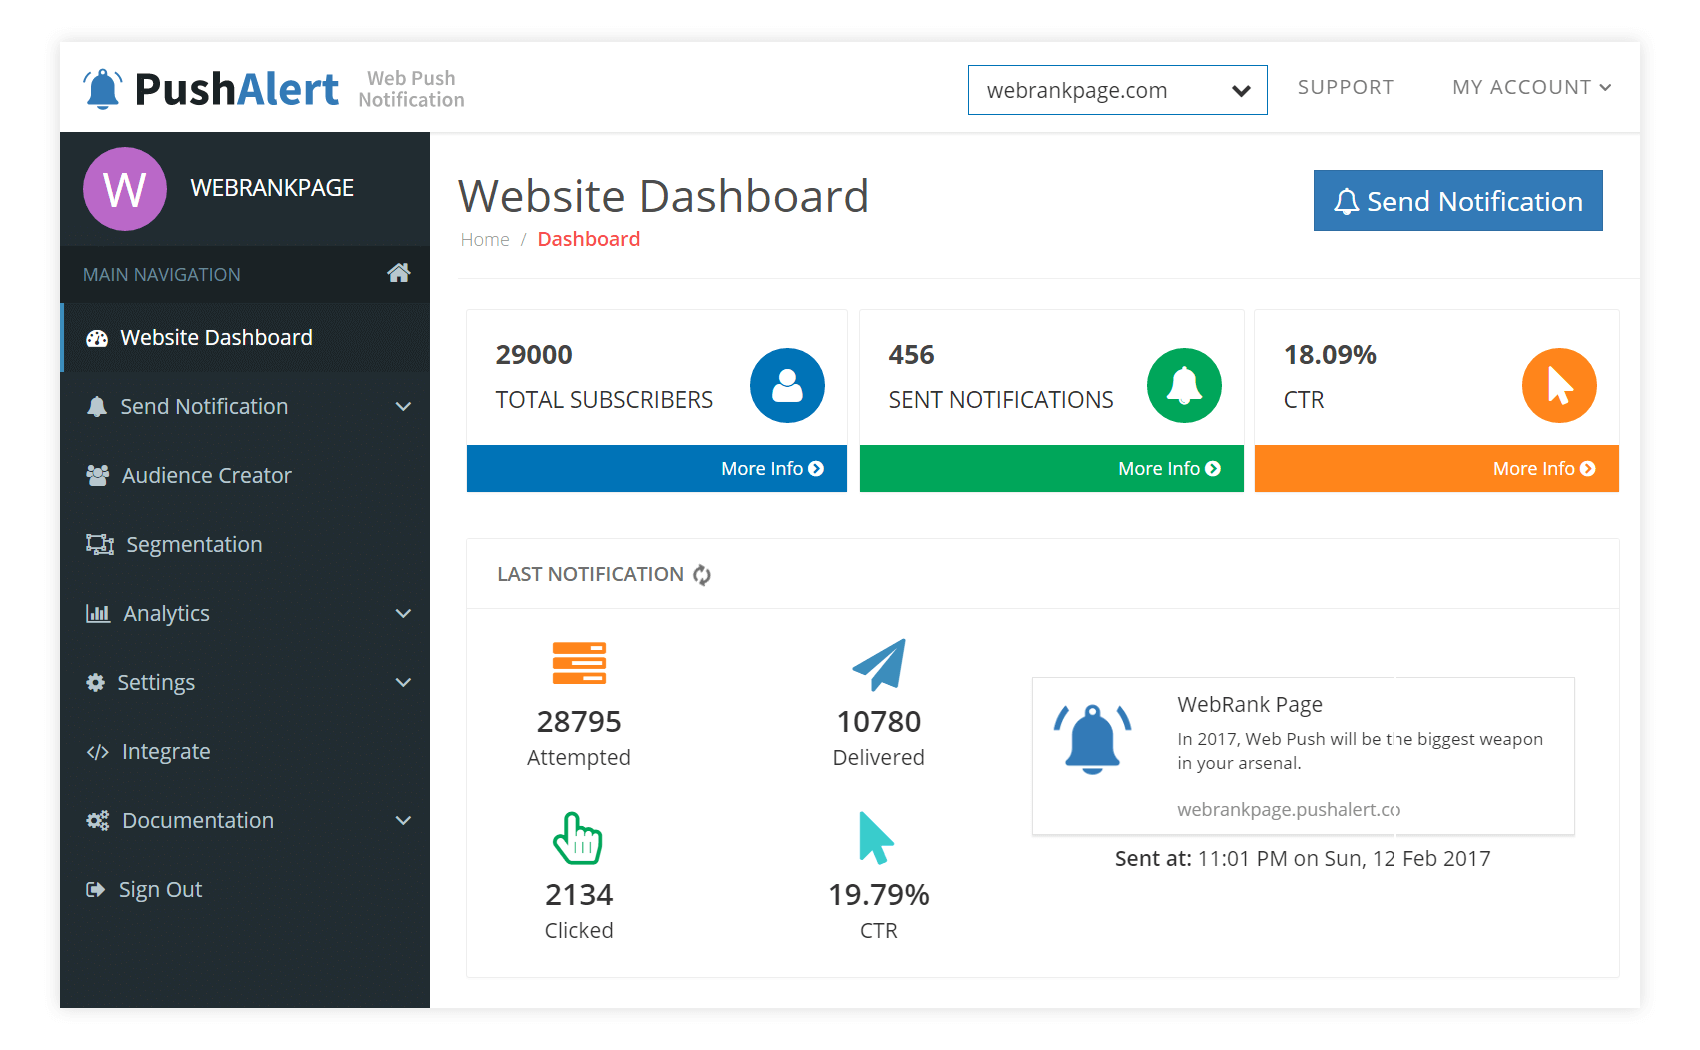Expand the Settings menu
The height and width of the screenshot is (1050, 1700).
(x=404, y=682)
